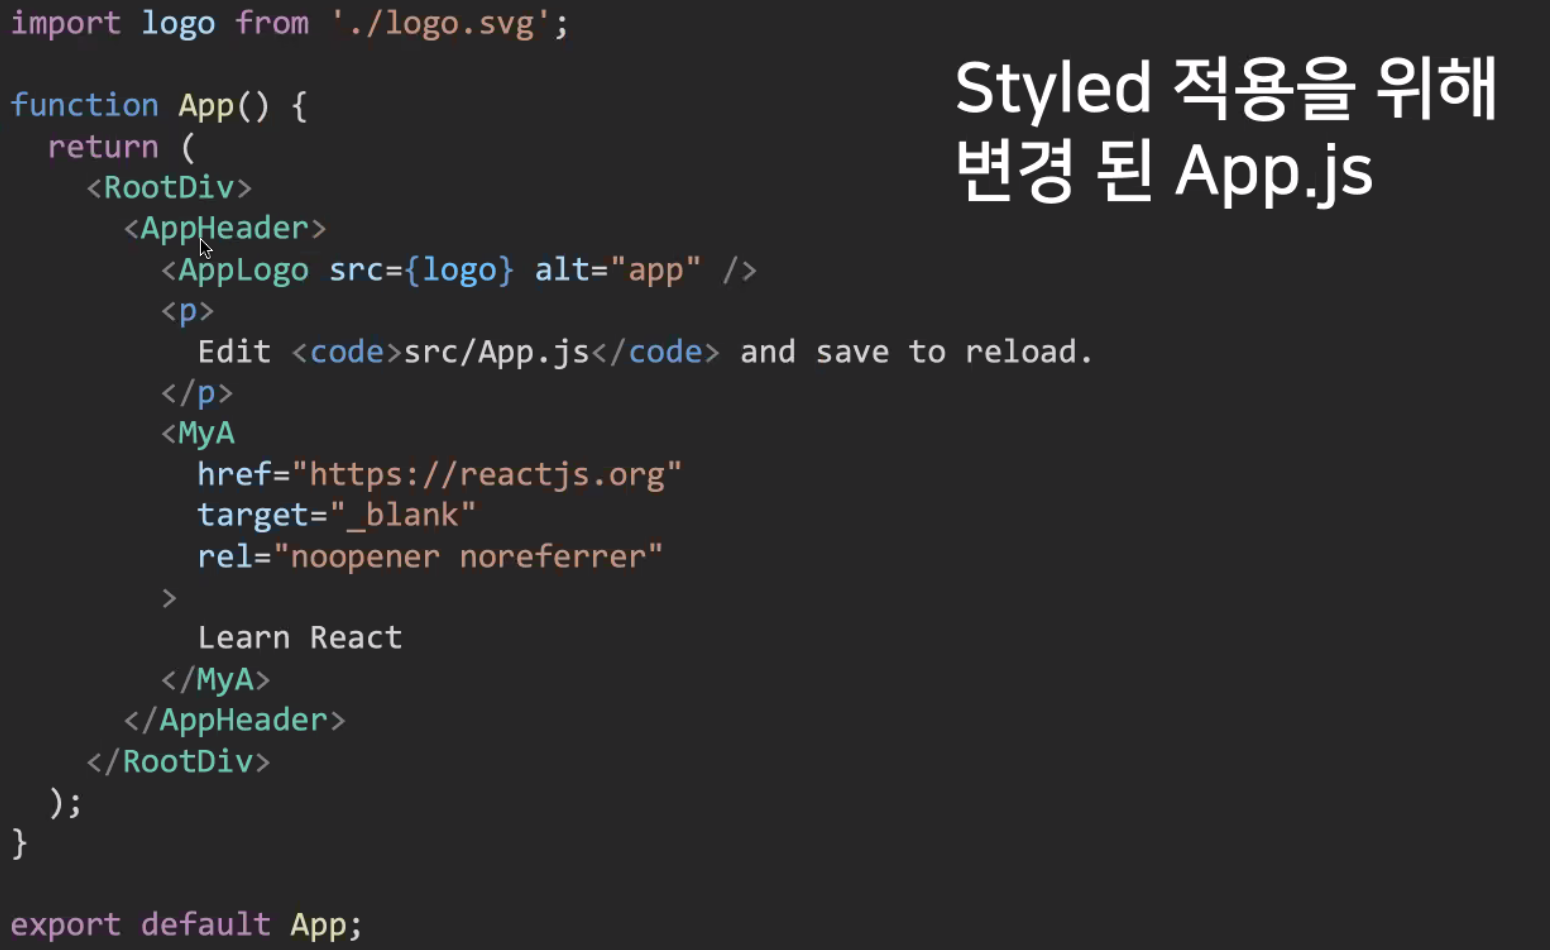
Task: Click the 'function' keyword
Action: click(x=84, y=105)
